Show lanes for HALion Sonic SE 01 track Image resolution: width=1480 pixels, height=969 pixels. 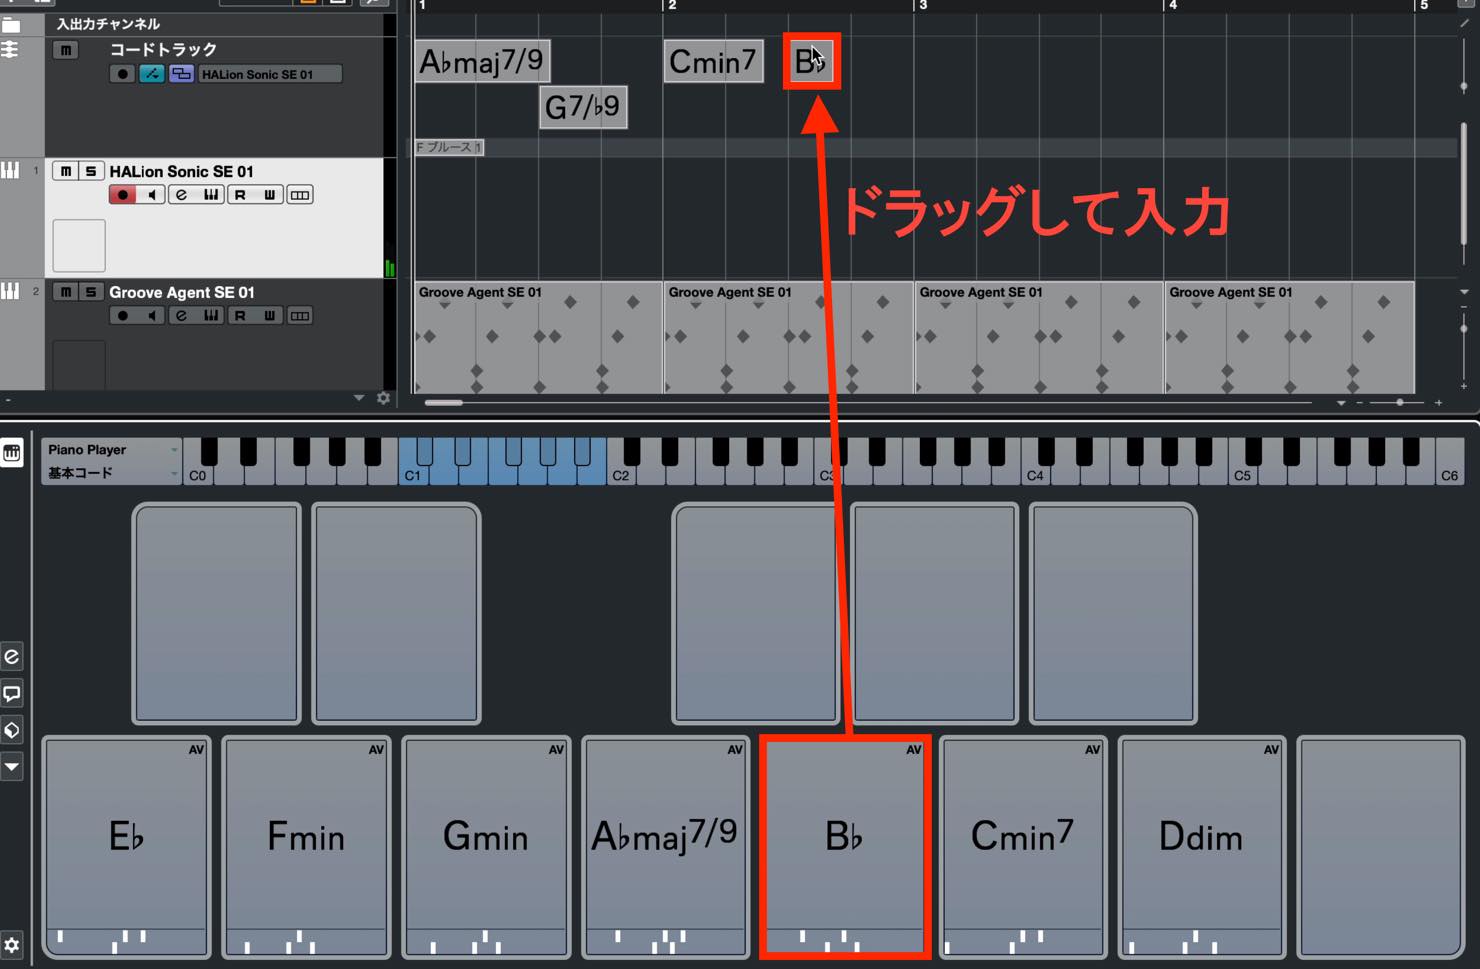point(300,195)
